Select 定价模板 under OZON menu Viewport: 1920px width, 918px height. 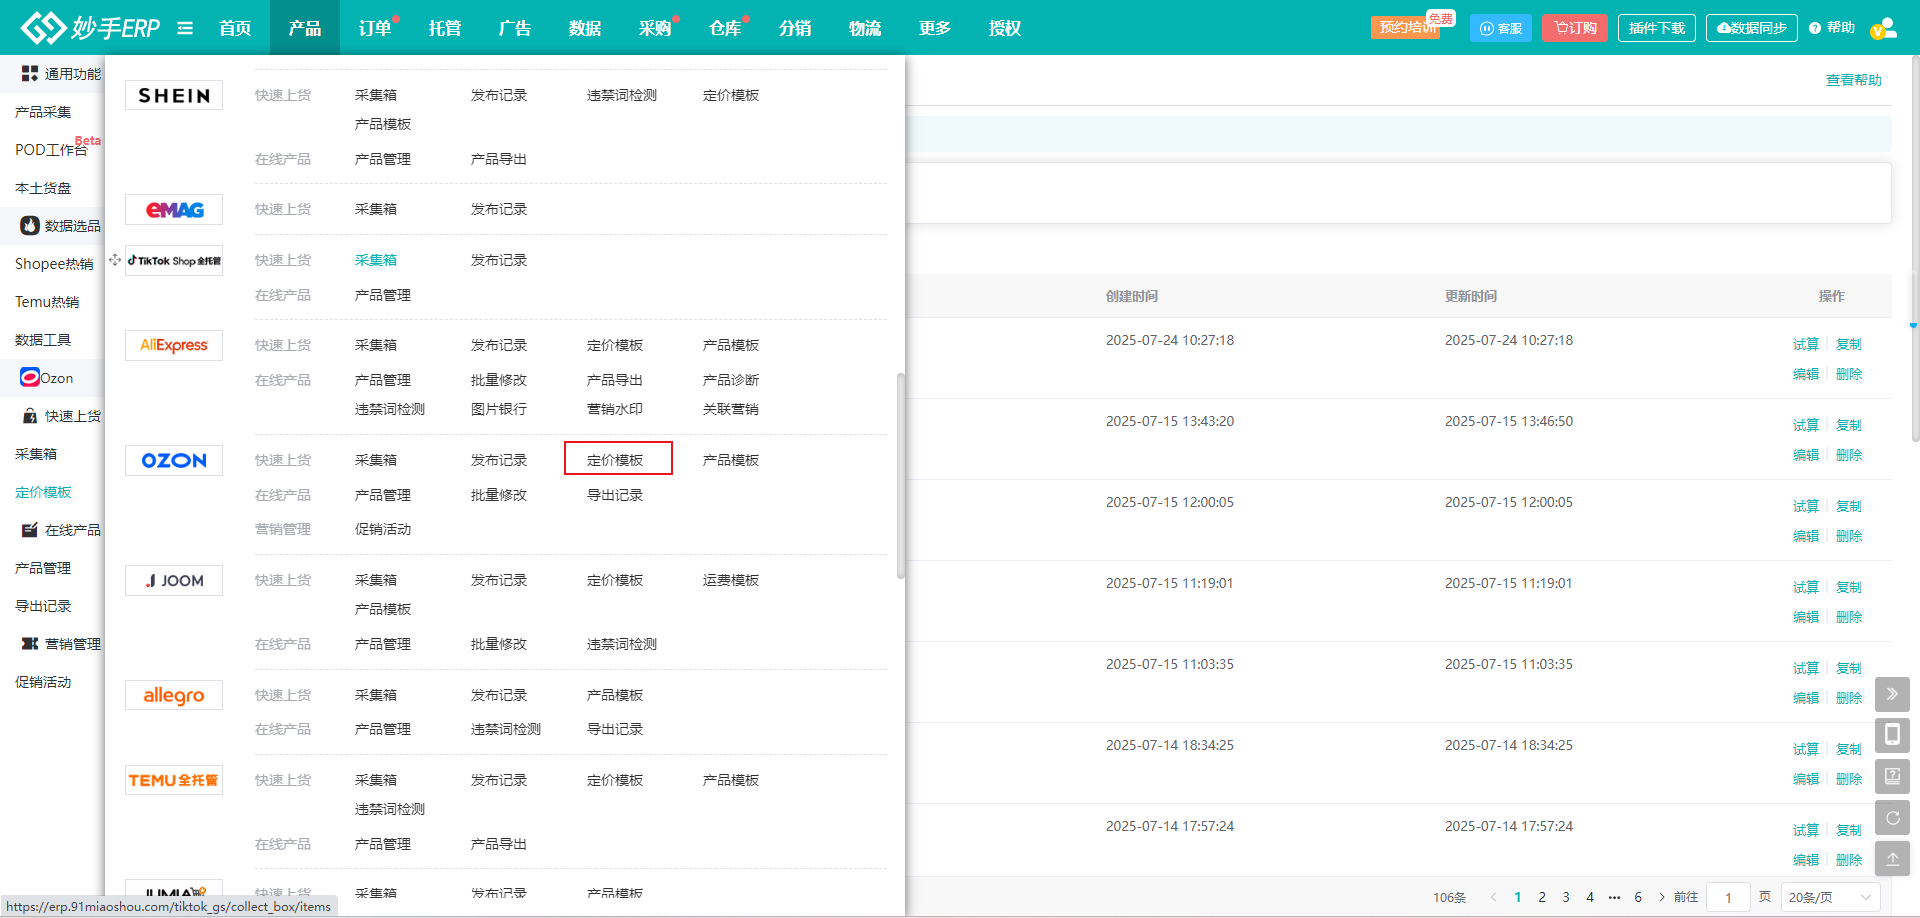pyautogui.click(x=616, y=460)
